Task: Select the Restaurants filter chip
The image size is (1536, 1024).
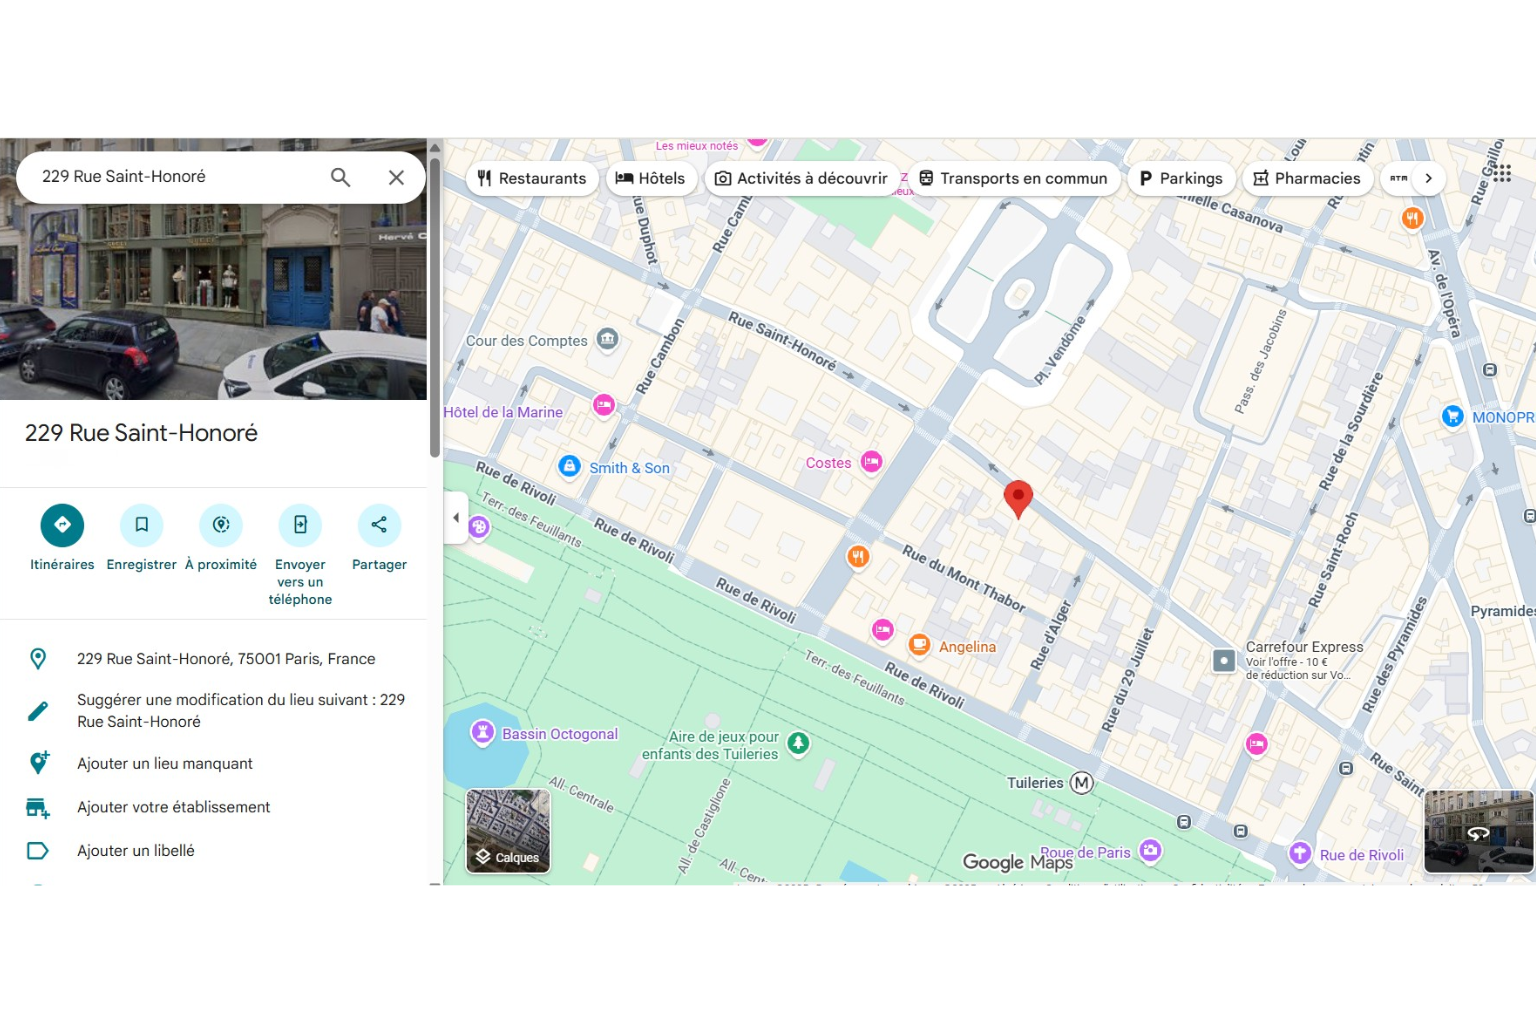Action: click(532, 179)
